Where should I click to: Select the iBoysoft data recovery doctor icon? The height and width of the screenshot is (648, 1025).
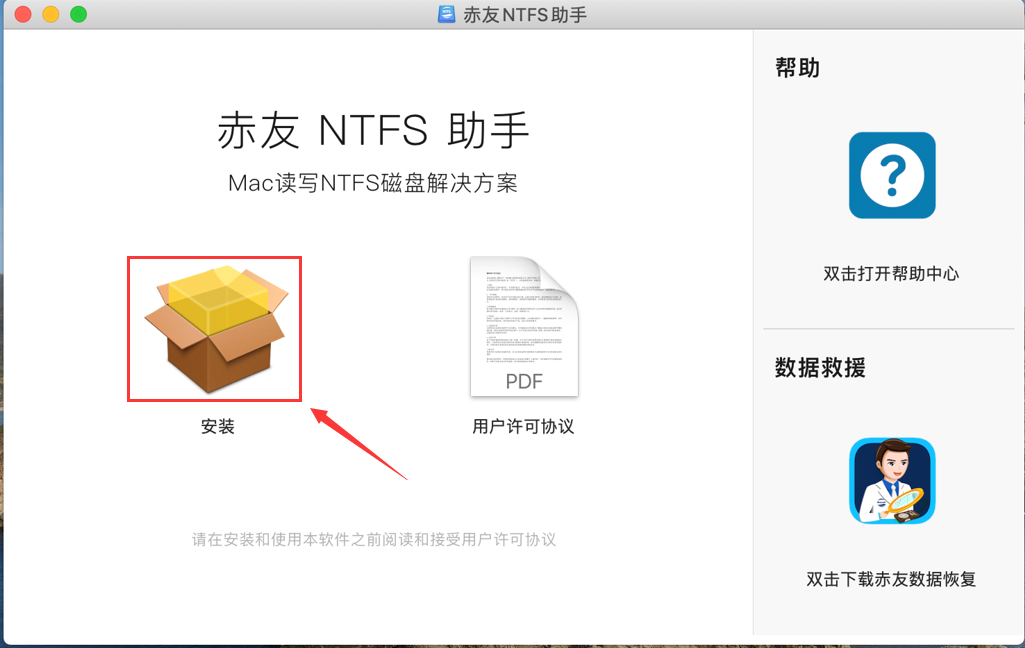892,481
